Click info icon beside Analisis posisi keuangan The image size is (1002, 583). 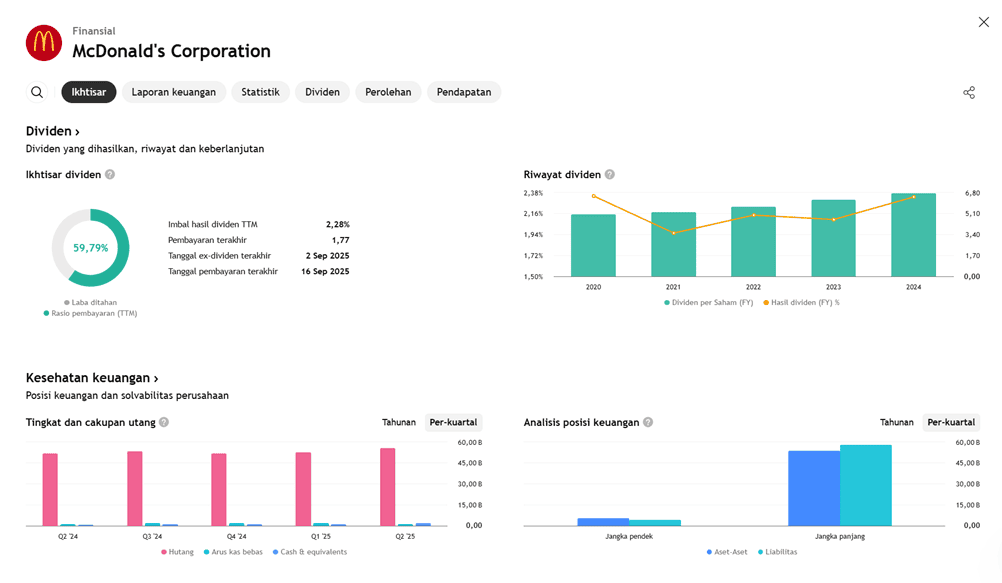pyautogui.click(x=648, y=422)
